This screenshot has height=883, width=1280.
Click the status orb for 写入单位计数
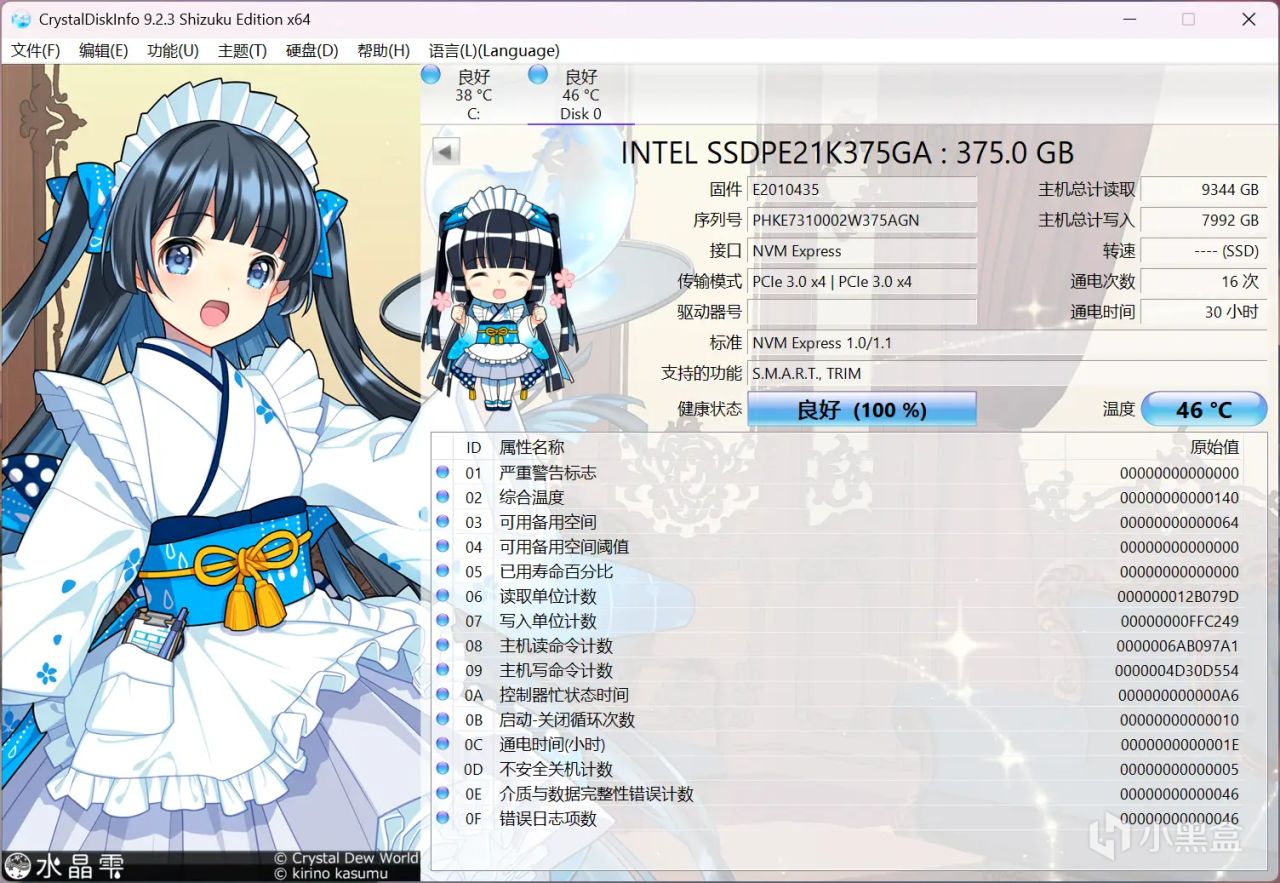[x=442, y=621]
